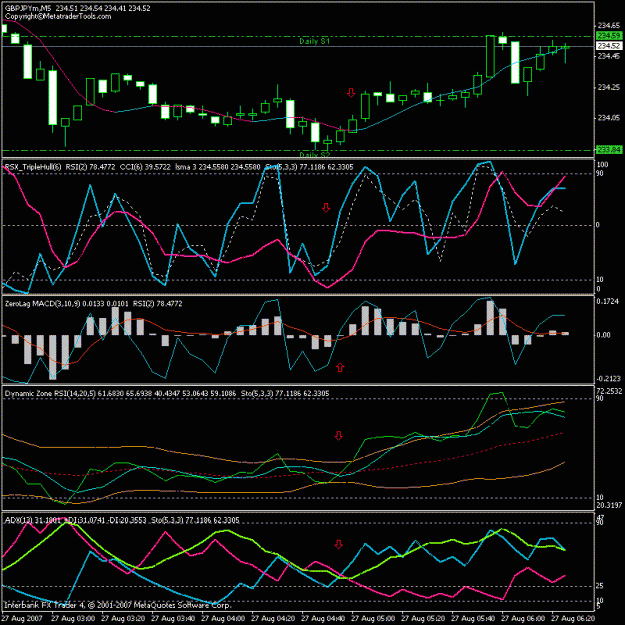Click the 20.3197 Dynamic Zone scale value
This screenshot has height=625, width=625.
click(609, 505)
